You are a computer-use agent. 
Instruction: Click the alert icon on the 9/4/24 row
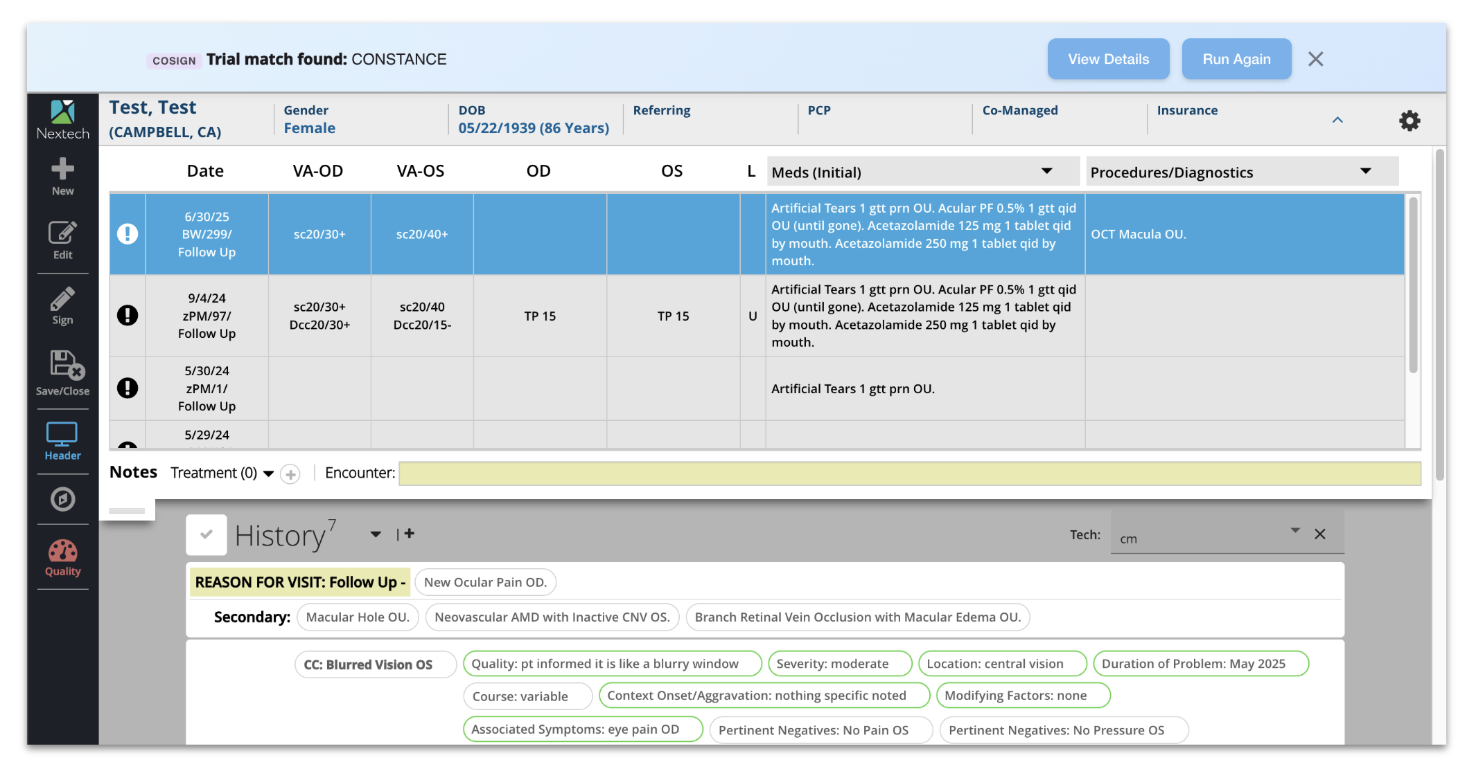tap(127, 315)
